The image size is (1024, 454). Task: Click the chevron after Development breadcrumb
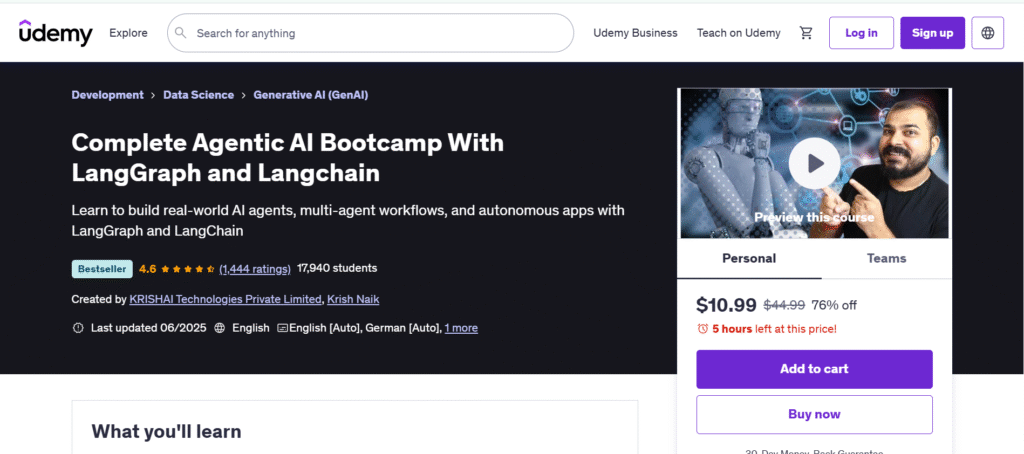pos(153,95)
